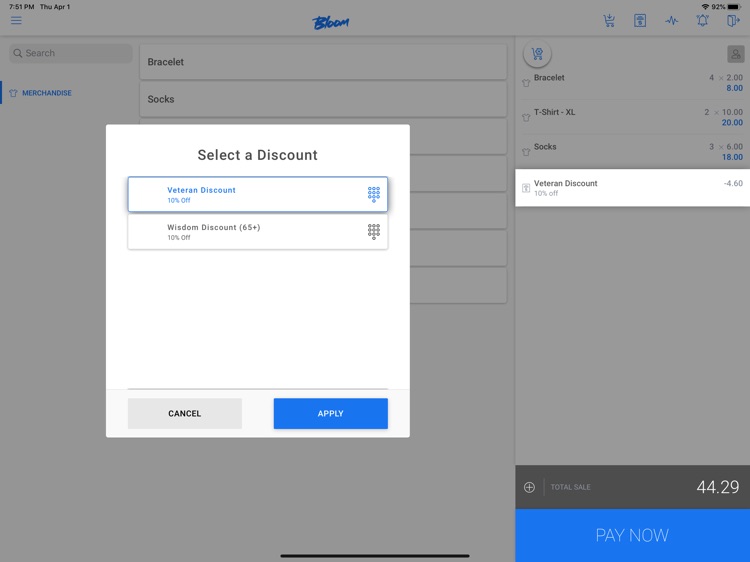The width and height of the screenshot is (750, 562).
Task: Click the T-Shirt 20.00 line total
Action: 732,122
